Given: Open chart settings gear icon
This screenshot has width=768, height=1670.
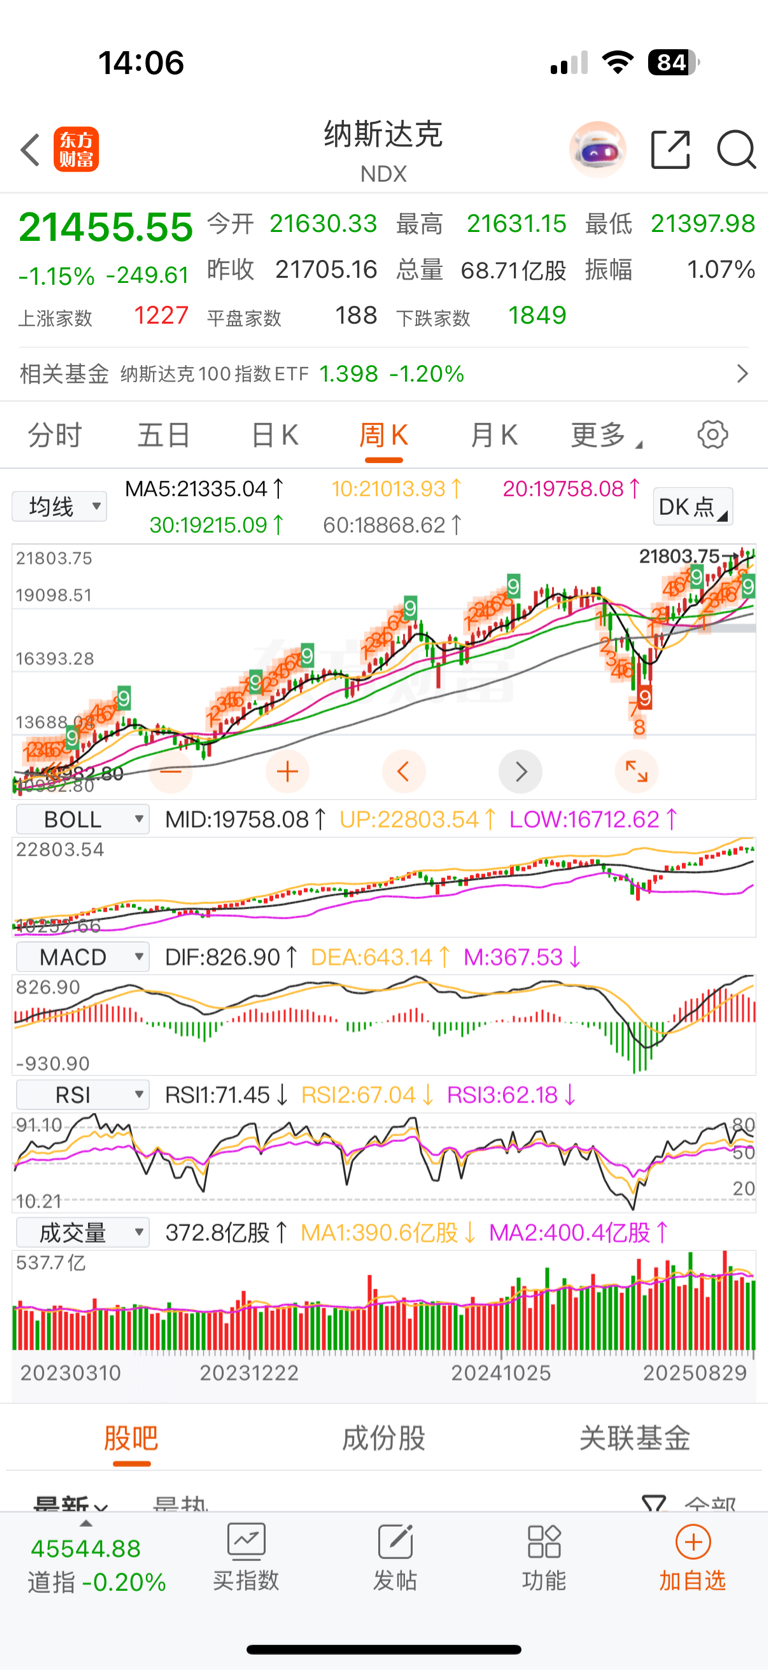Looking at the screenshot, I should pyautogui.click(x=713, y=435).
